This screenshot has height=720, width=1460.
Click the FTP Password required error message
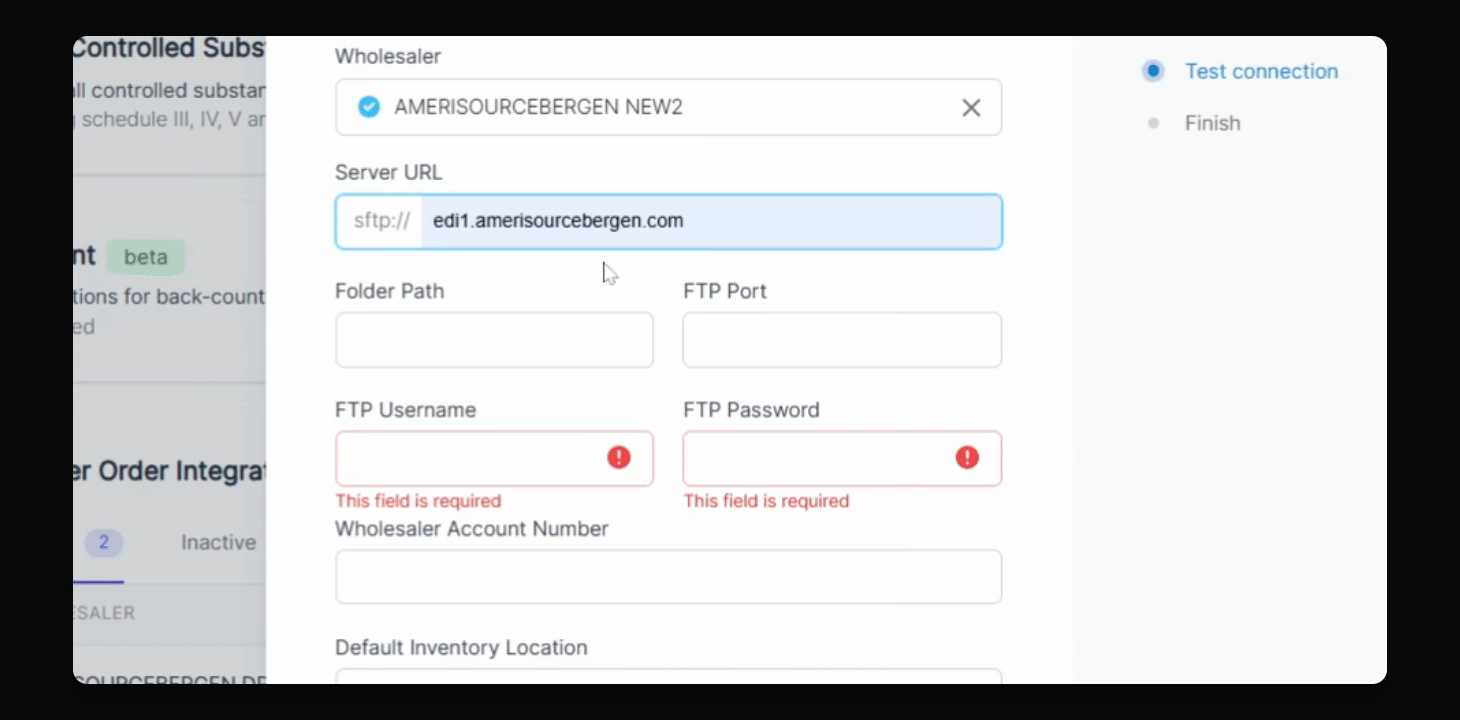tap(766, 501)
